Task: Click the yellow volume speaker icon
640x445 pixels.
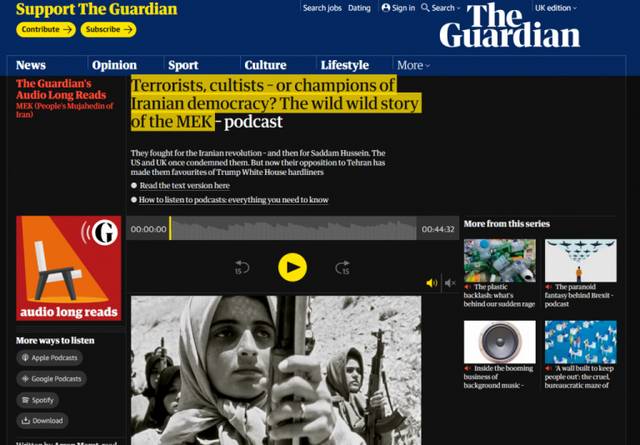Action: click(431, 283)
